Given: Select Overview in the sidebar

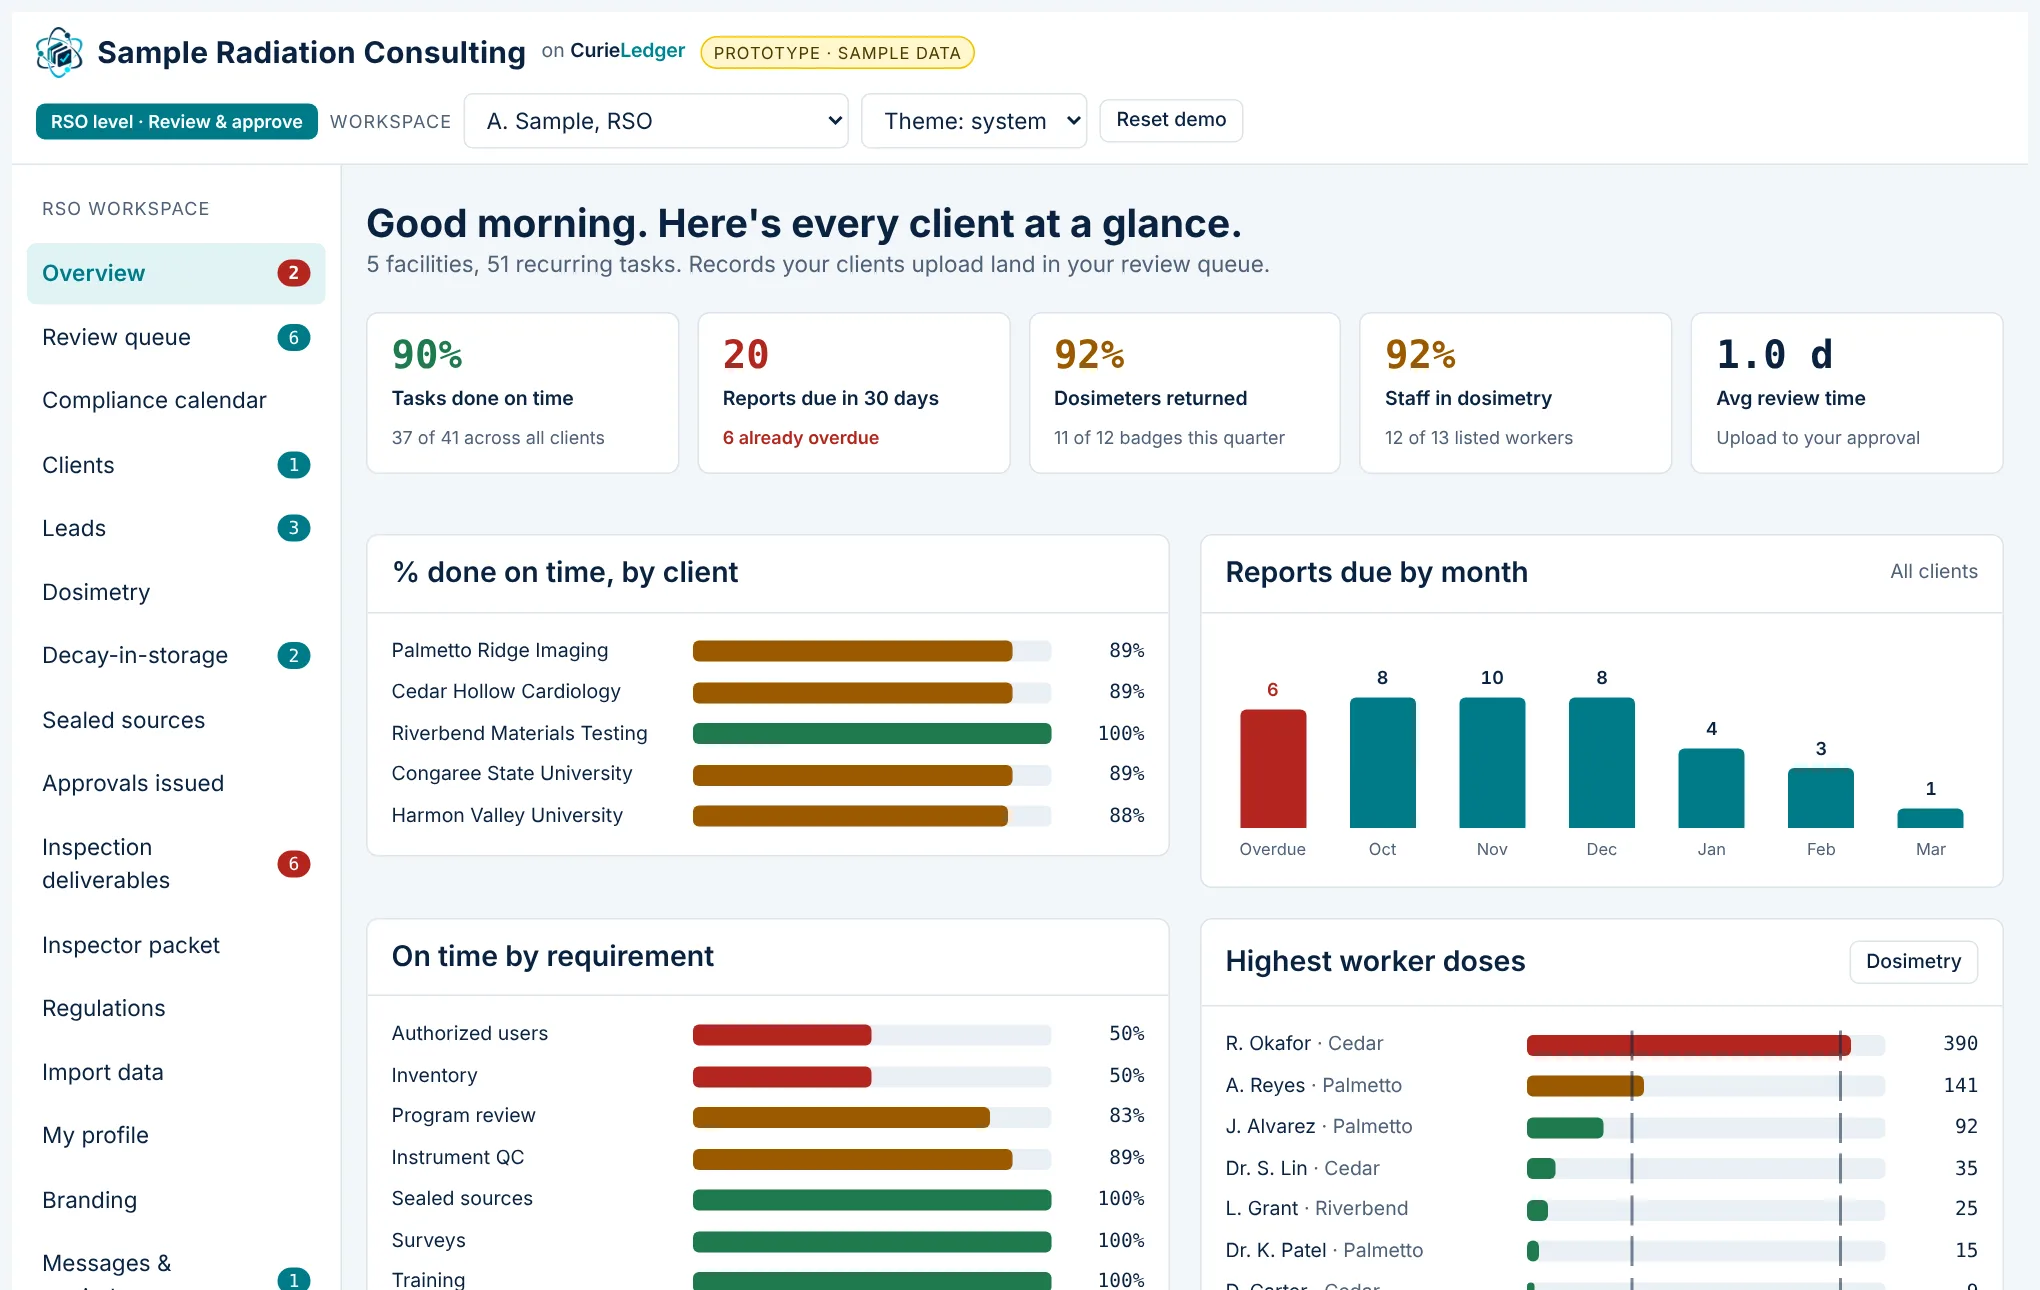Looking at the screenshot, I should point(176,273).
